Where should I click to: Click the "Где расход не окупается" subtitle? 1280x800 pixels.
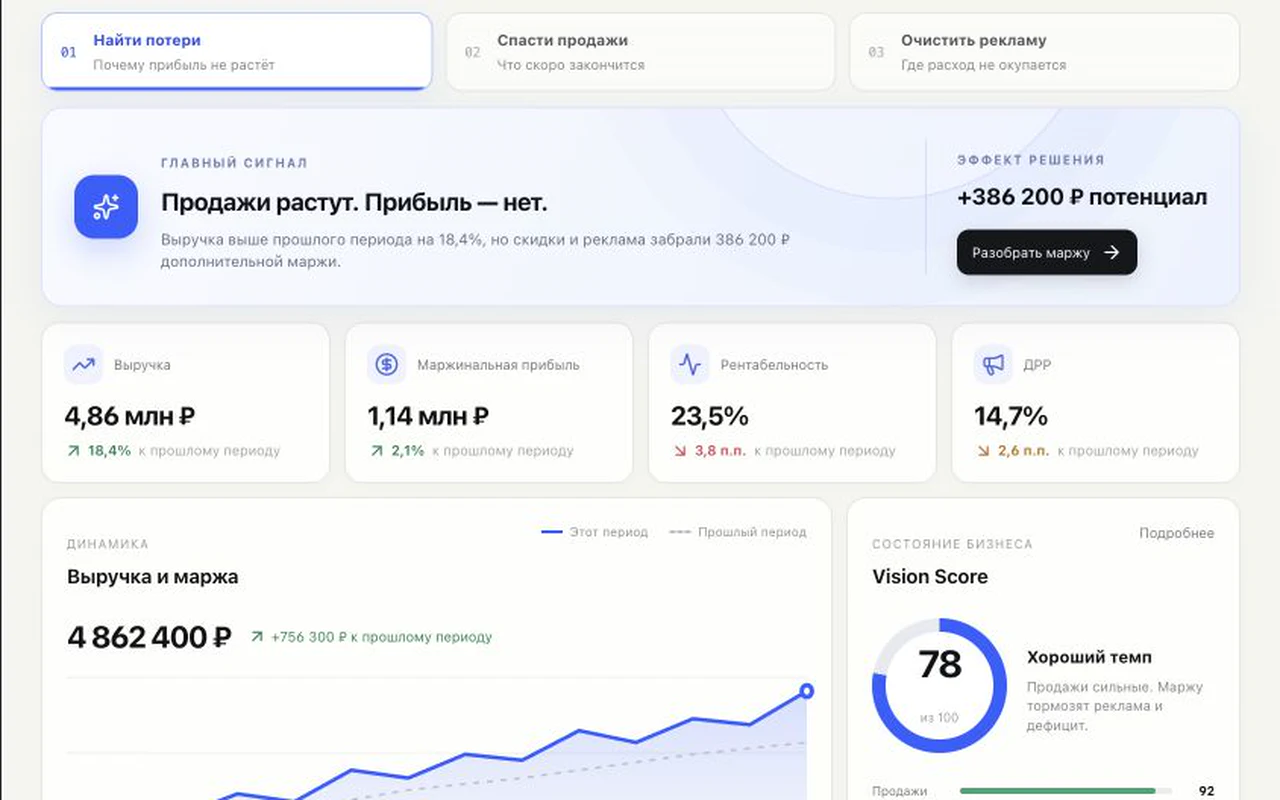tap(984, 65)
